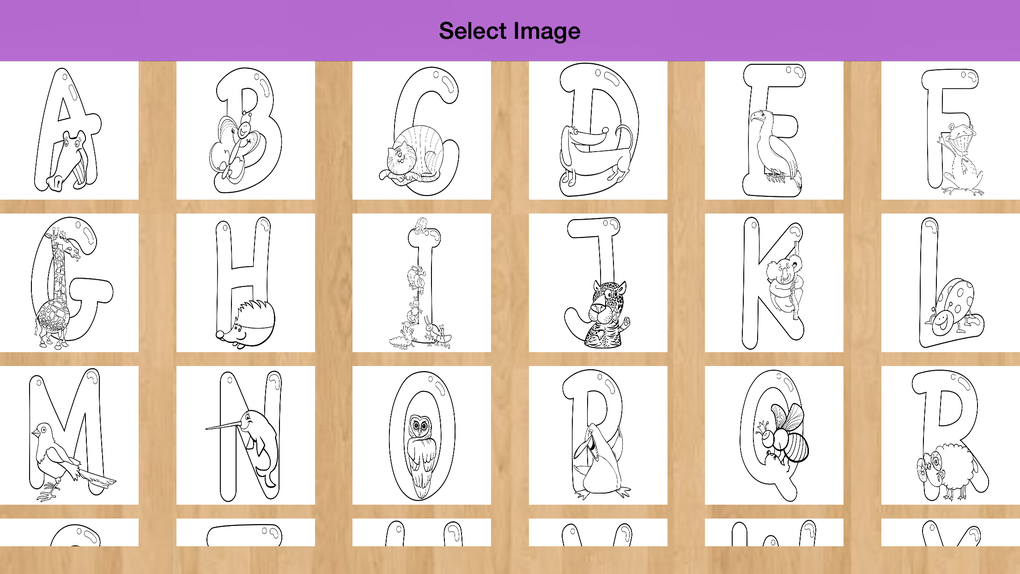1020x574 pixels.
Task: Choose the partially visible letter T image
Action: (x=245, y=532)
